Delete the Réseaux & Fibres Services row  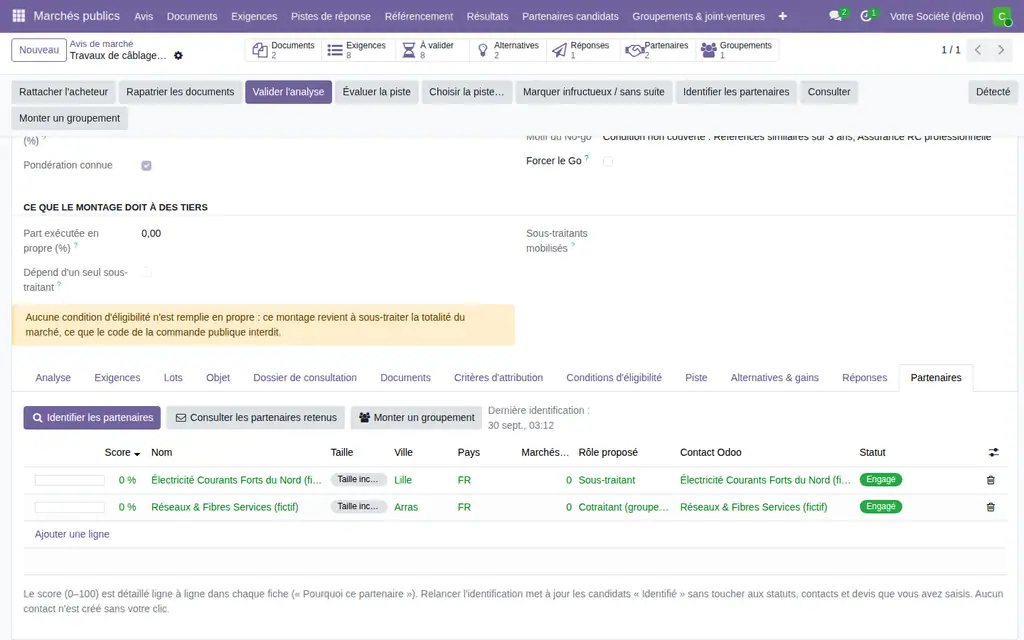pyautogui.click(x=990, y=507)
